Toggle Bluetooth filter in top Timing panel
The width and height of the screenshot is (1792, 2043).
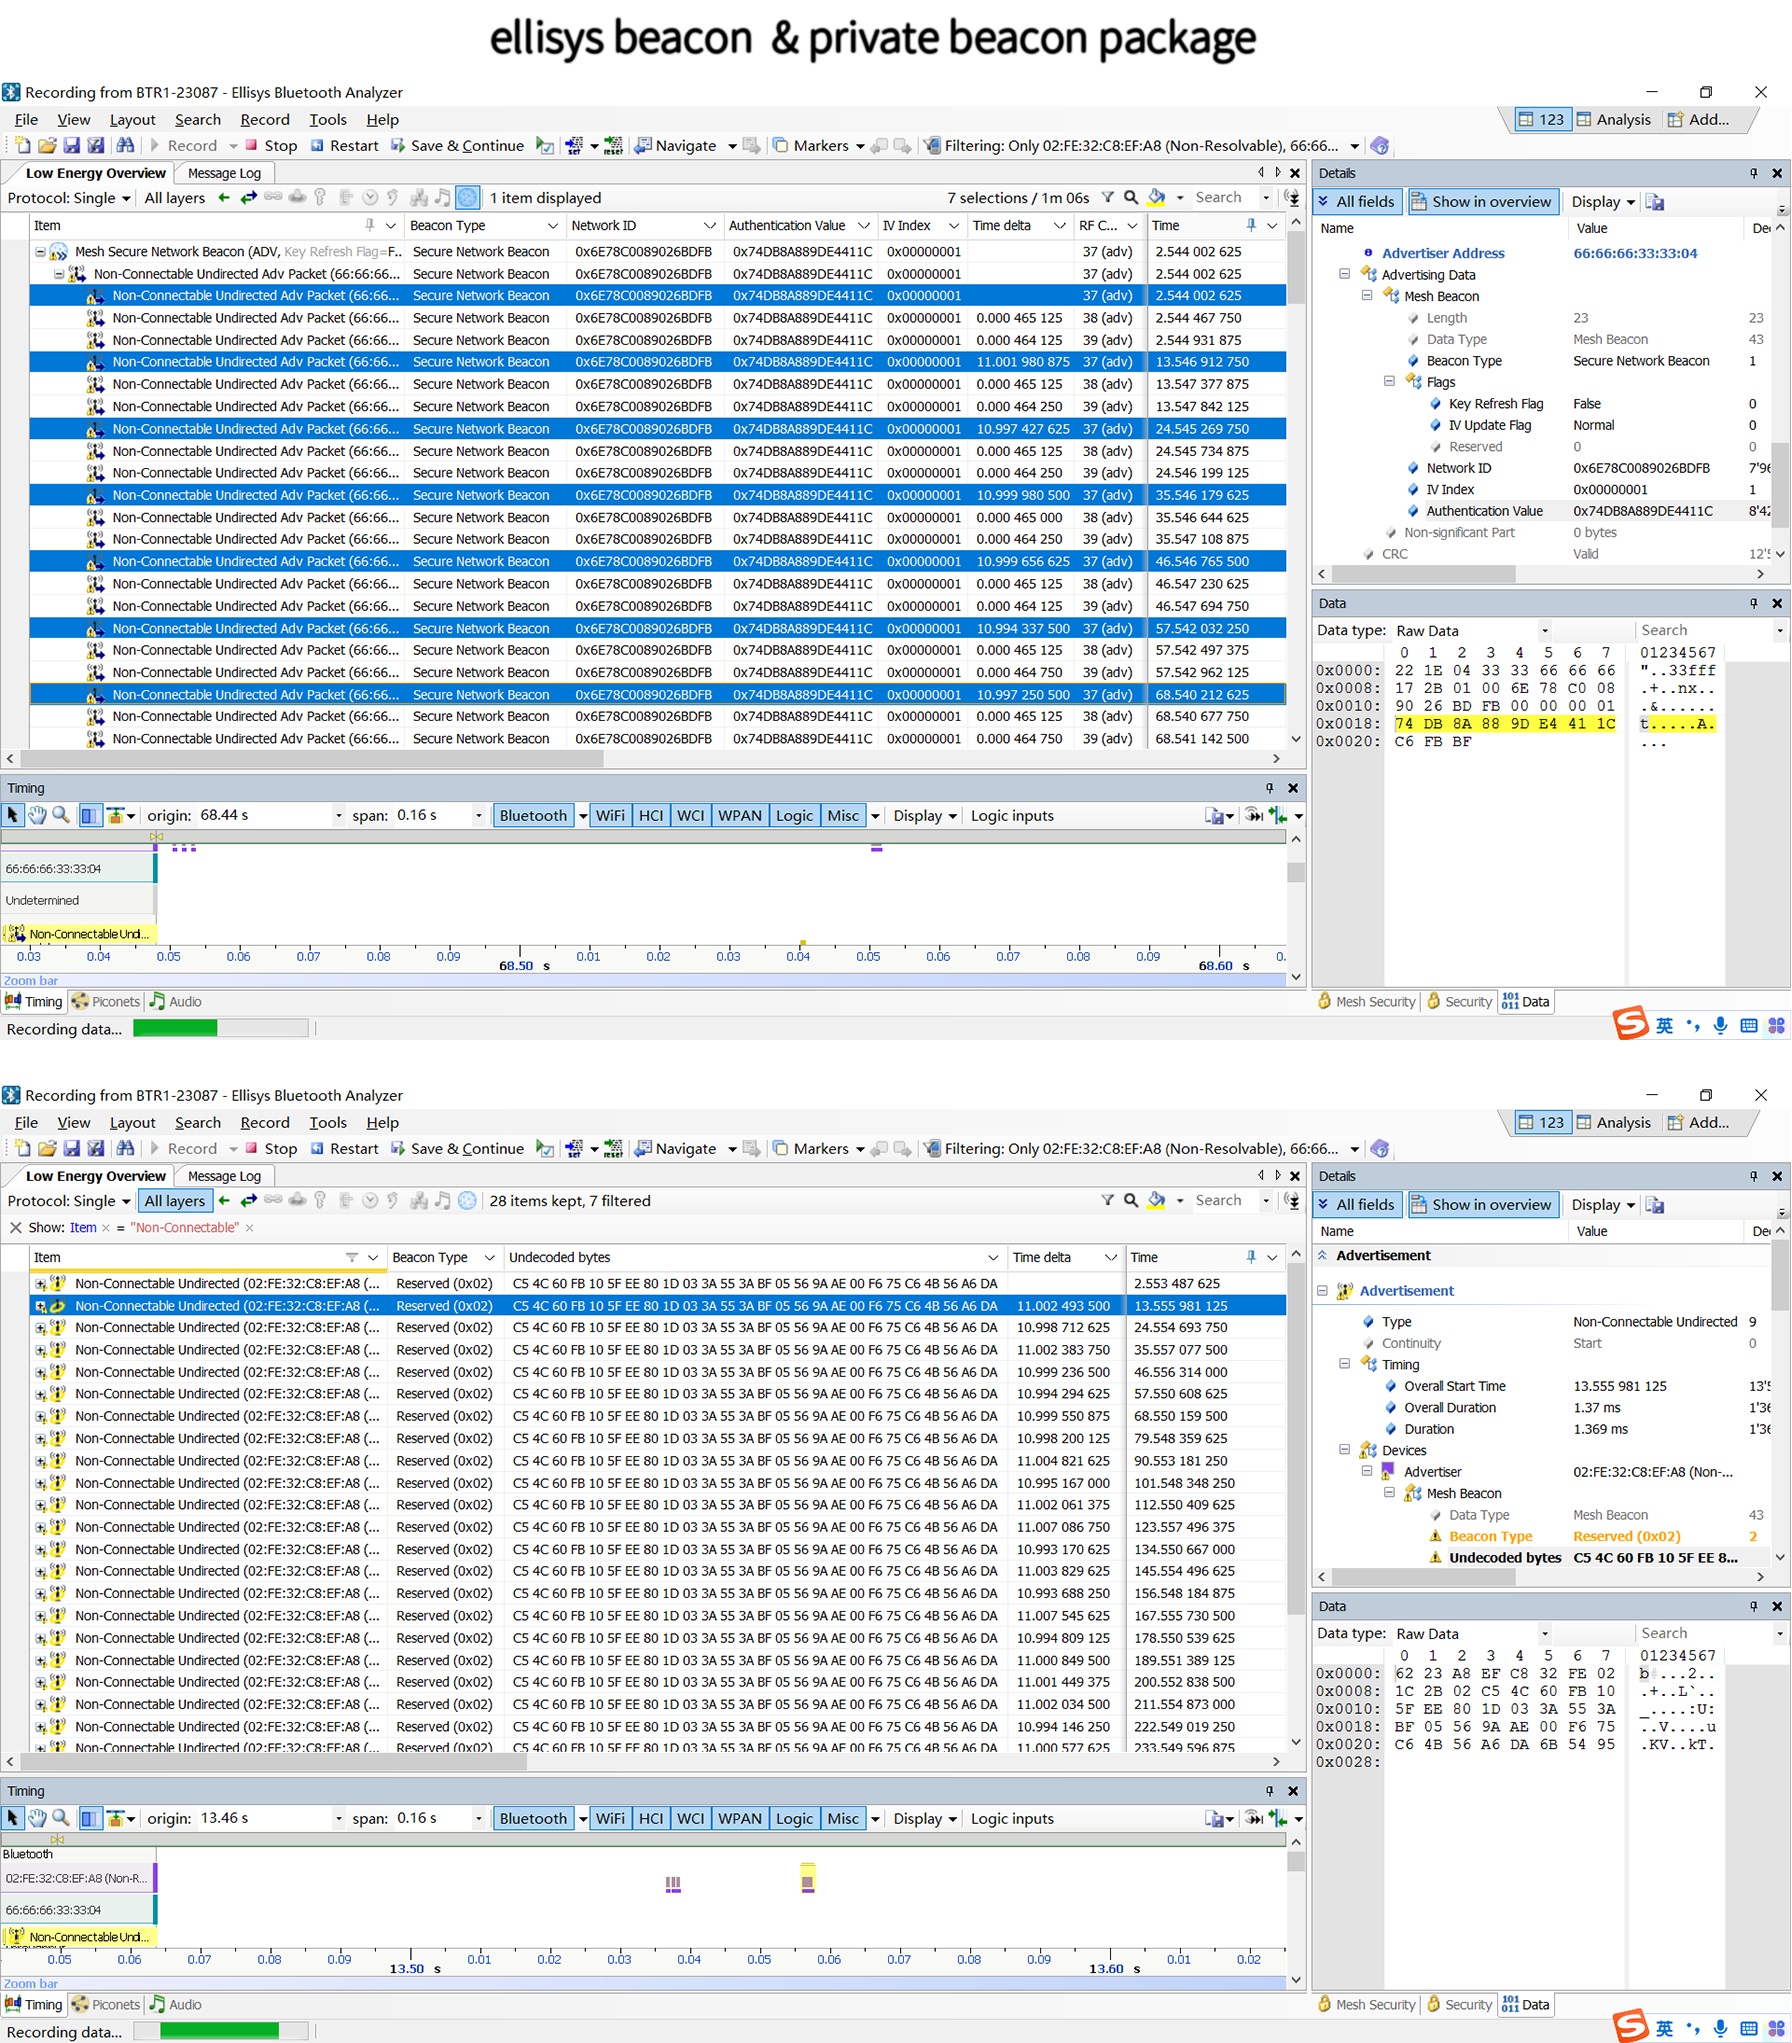(x=533, y=816)
